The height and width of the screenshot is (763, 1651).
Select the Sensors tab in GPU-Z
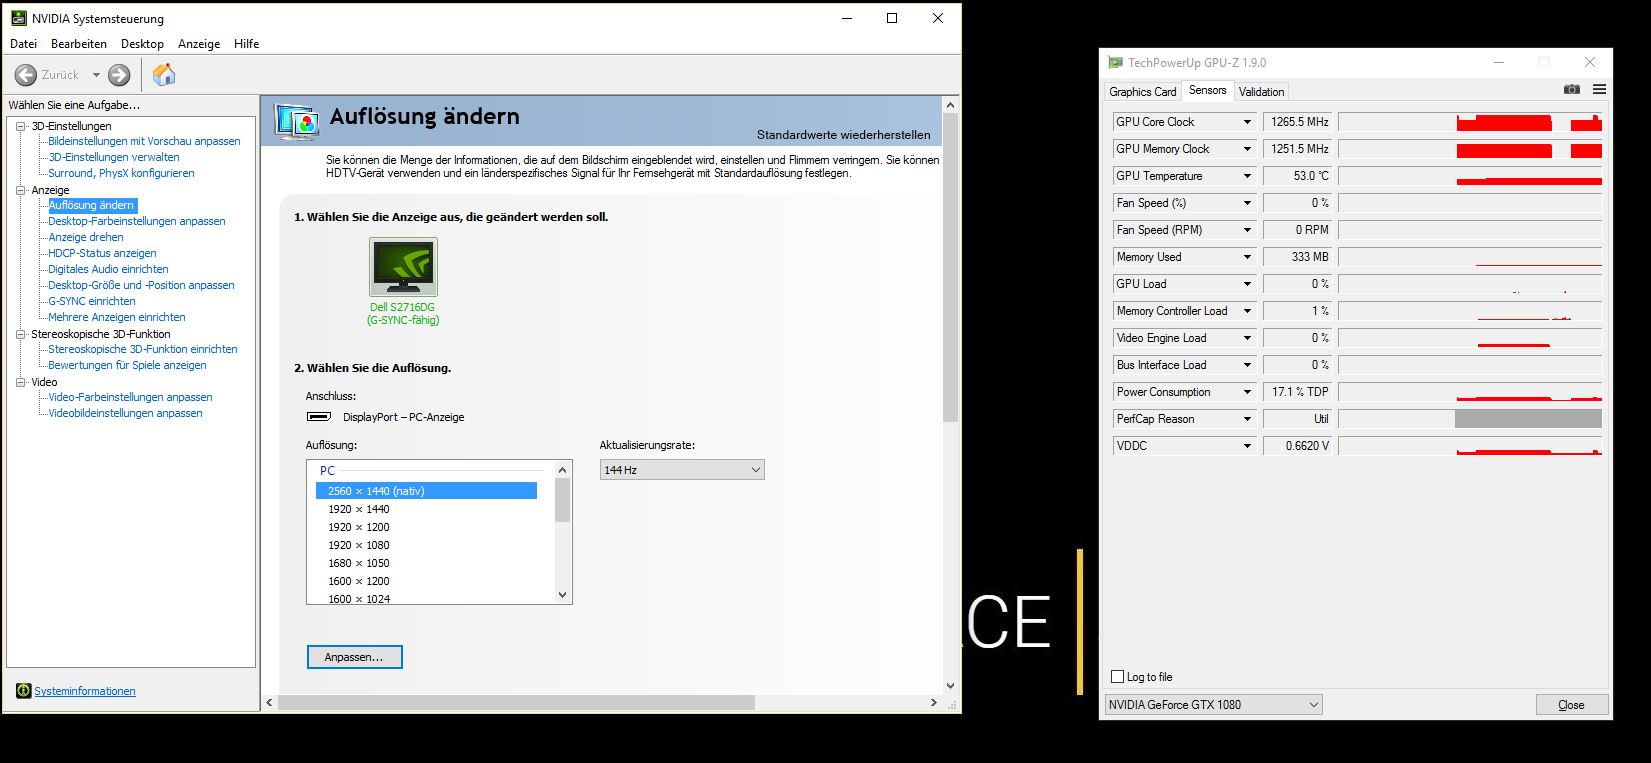(x=1207, y=90)
